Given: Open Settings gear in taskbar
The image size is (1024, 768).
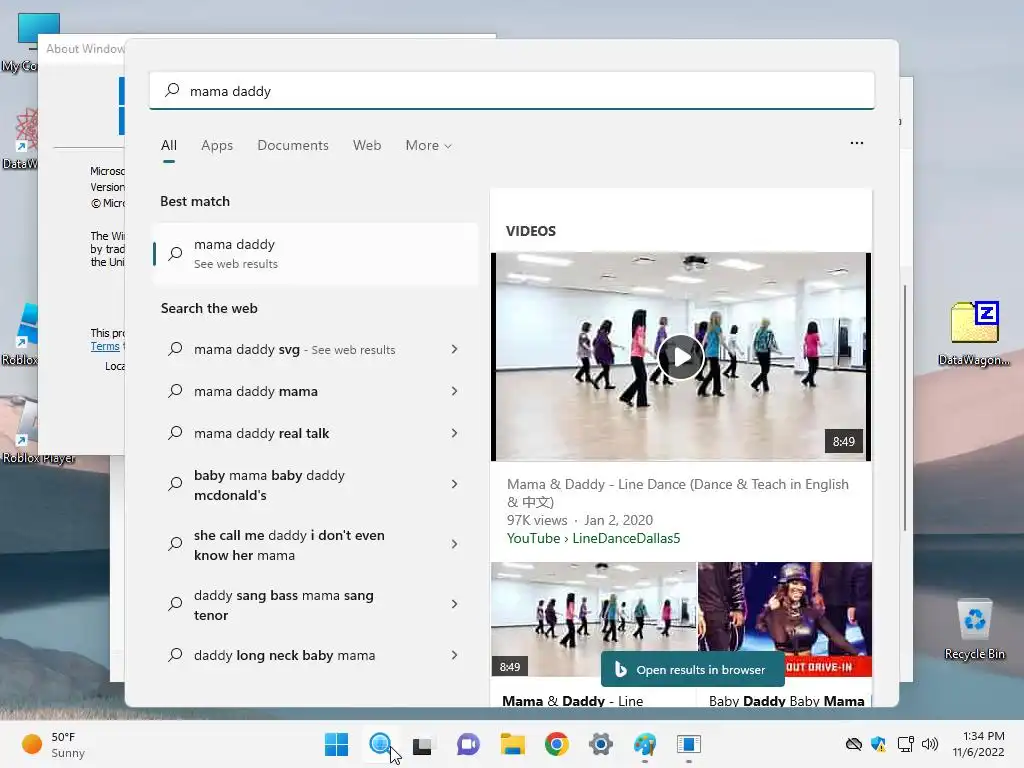Looking at the screenshot, I should tap(601, 744).
